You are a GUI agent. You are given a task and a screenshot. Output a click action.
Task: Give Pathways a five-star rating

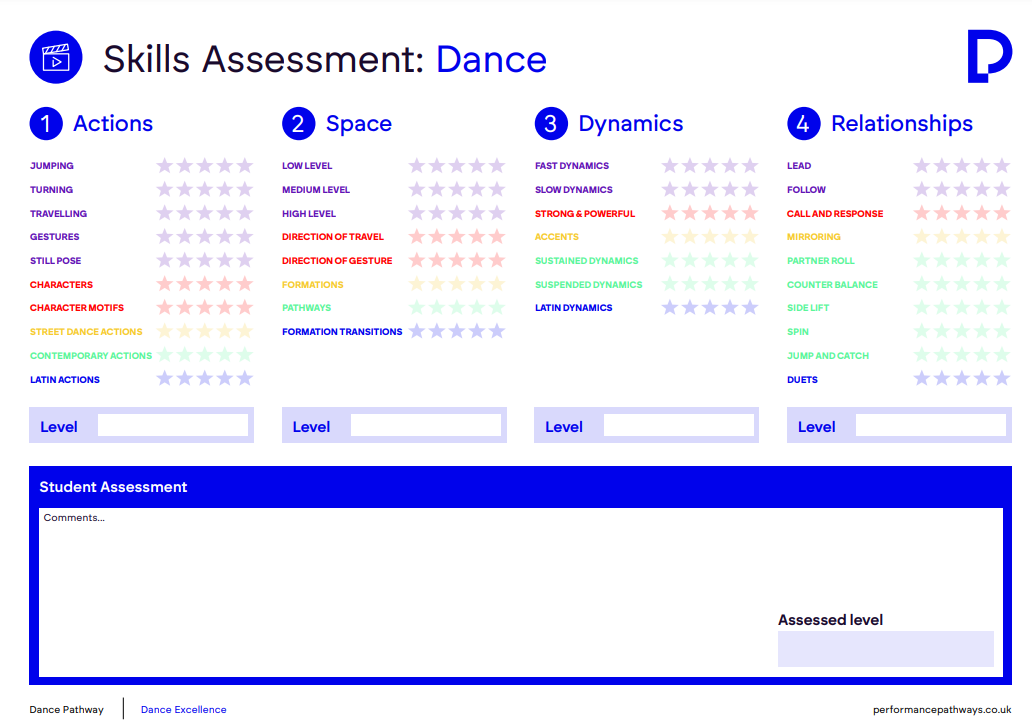point(497,307)
